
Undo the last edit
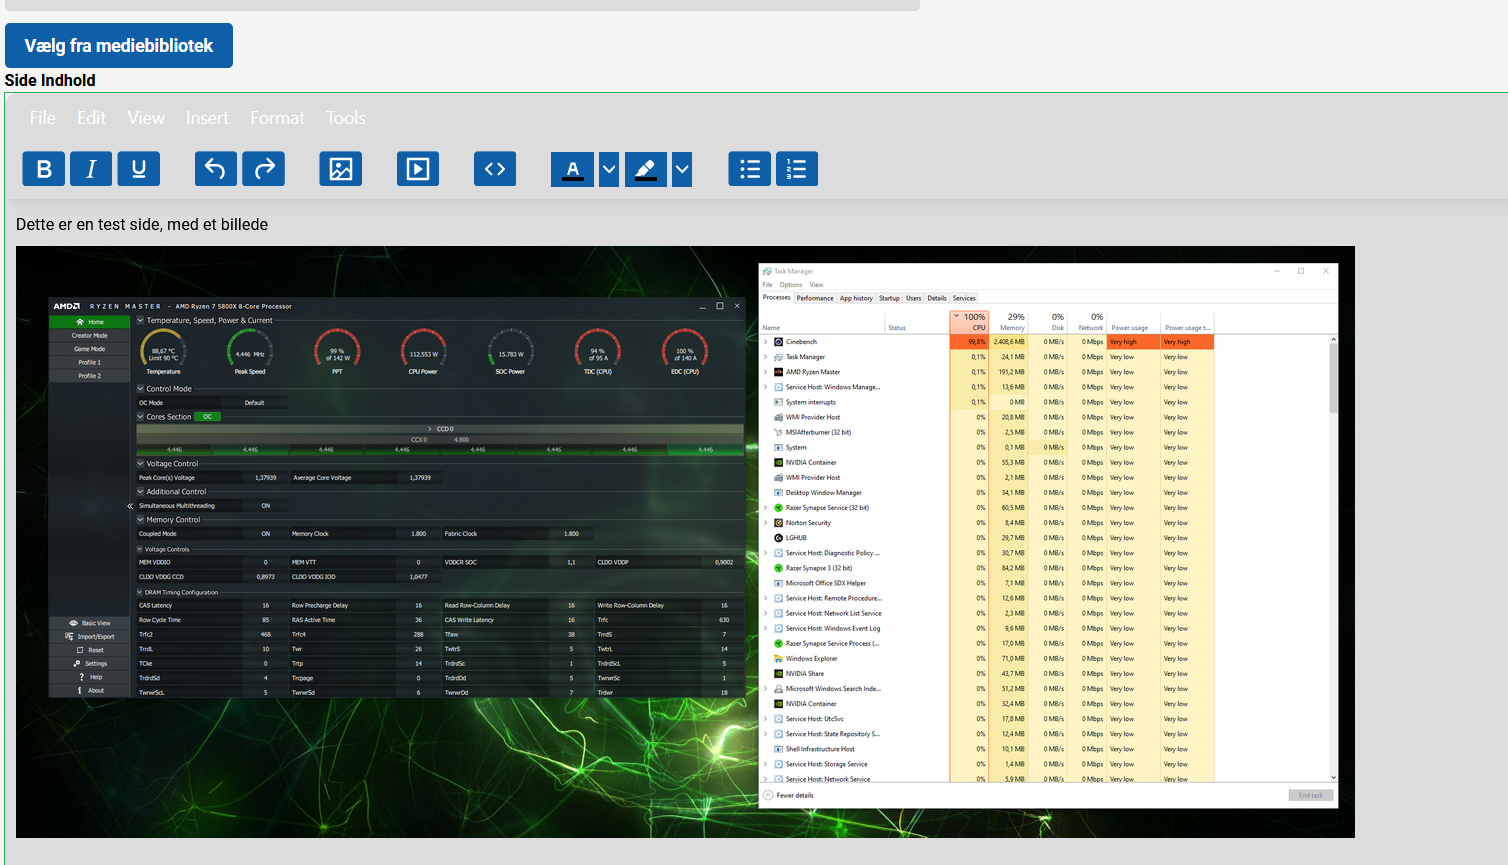tap(216, 169)
